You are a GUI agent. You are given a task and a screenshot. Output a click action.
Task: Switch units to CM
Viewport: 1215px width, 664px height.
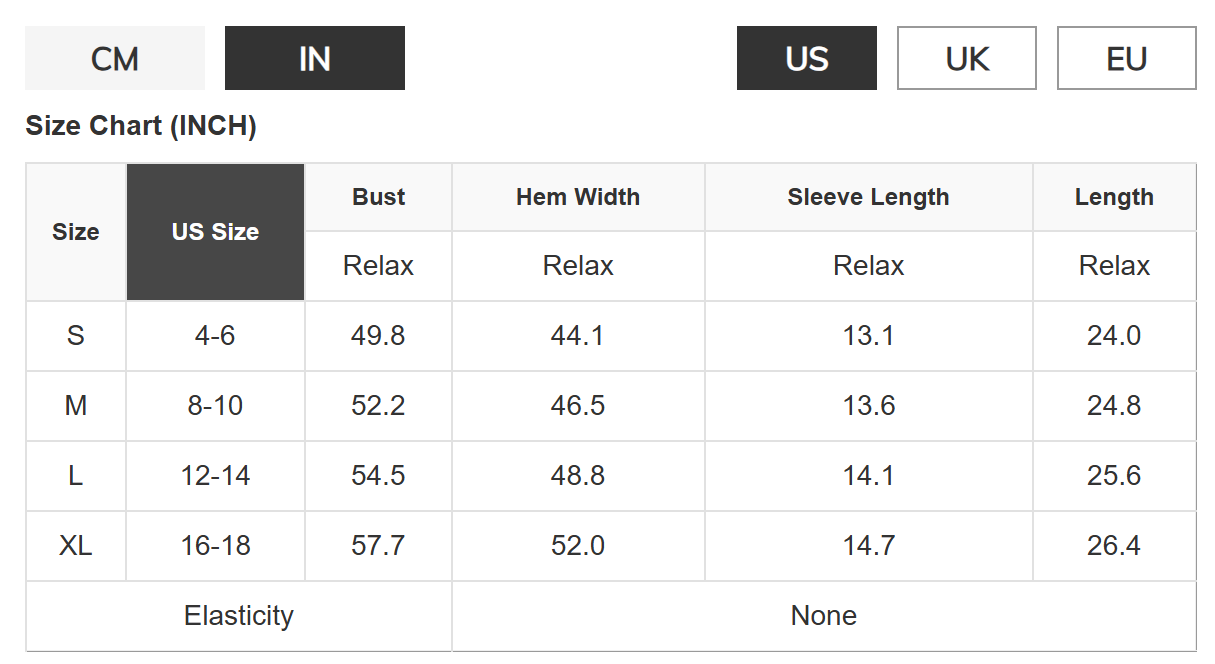point(114,59)
